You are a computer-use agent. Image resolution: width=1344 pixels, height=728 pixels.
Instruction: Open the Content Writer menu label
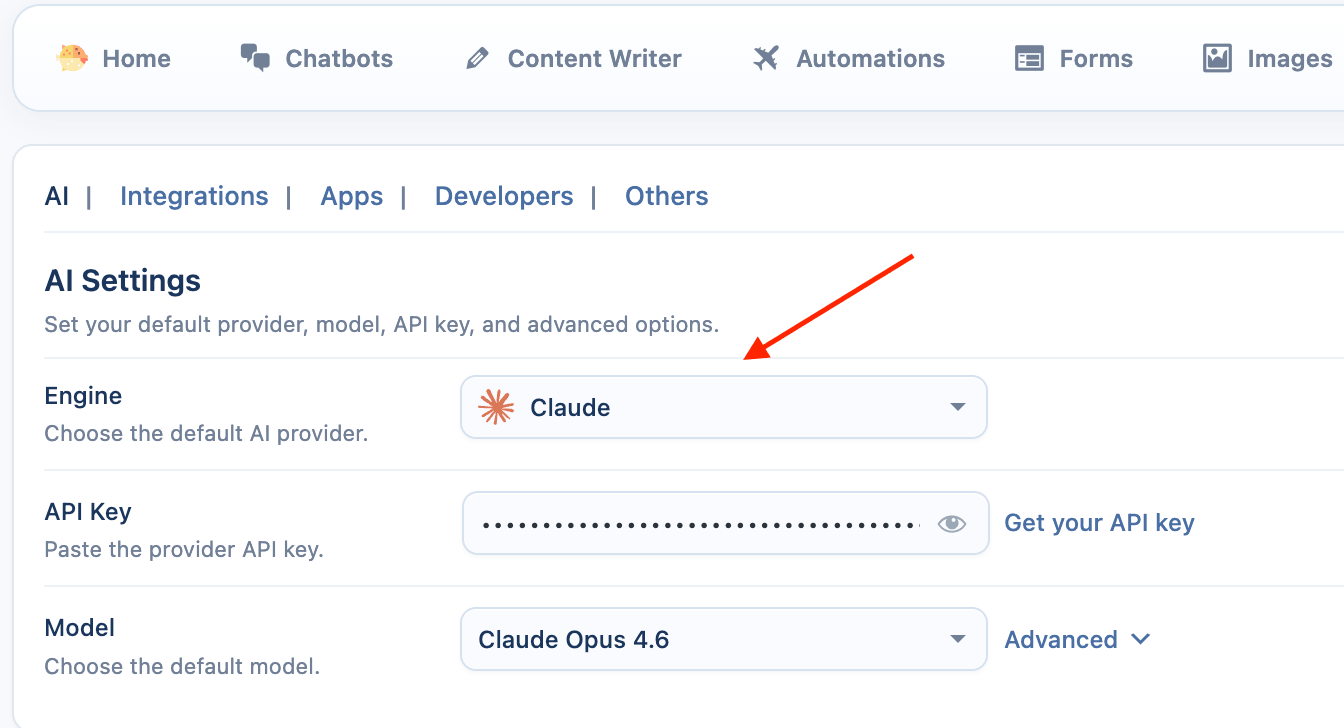coord(594,59)
